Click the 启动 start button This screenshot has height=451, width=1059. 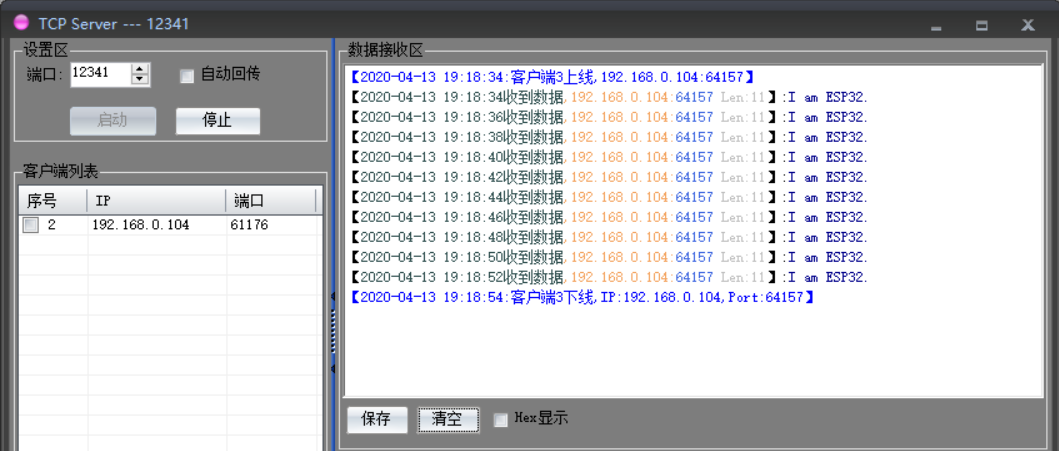coord(113,121)
